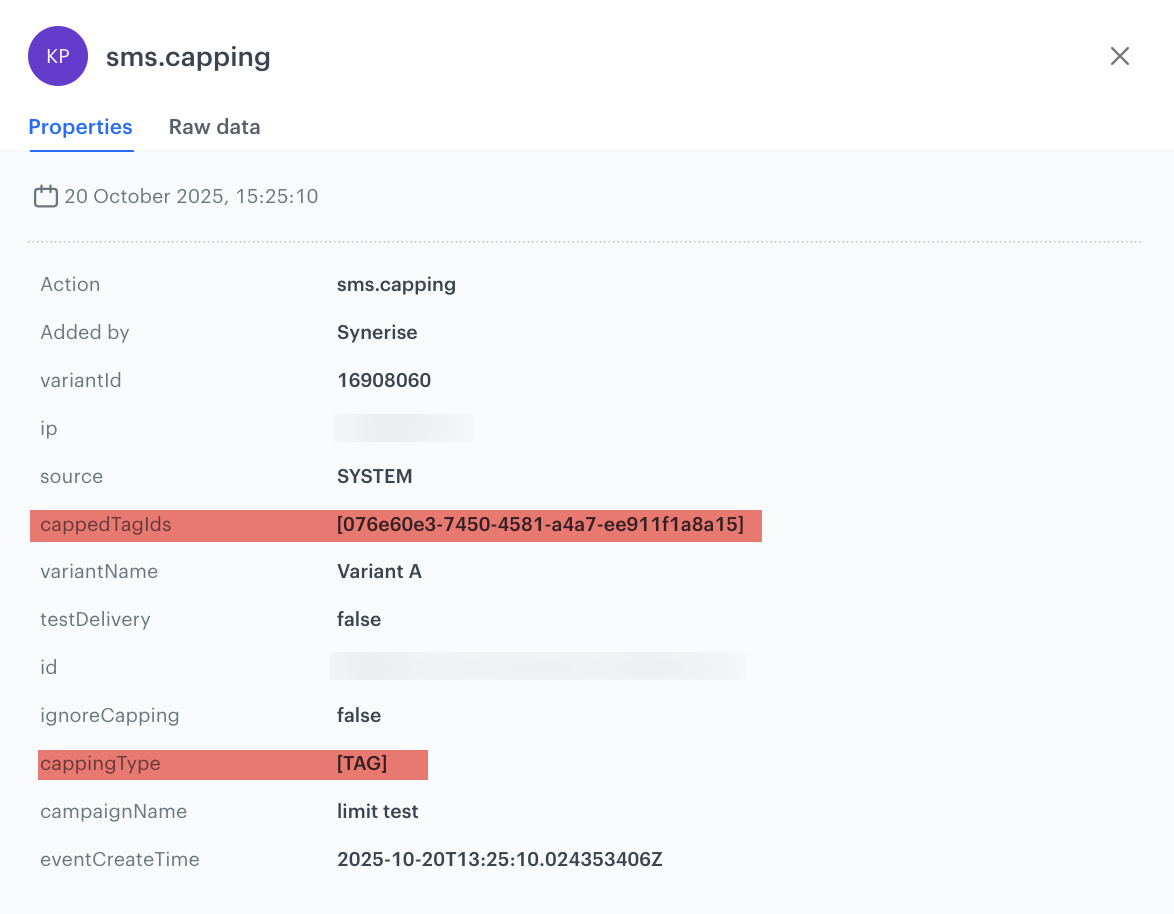Click the campaignName value limit test

377,811
